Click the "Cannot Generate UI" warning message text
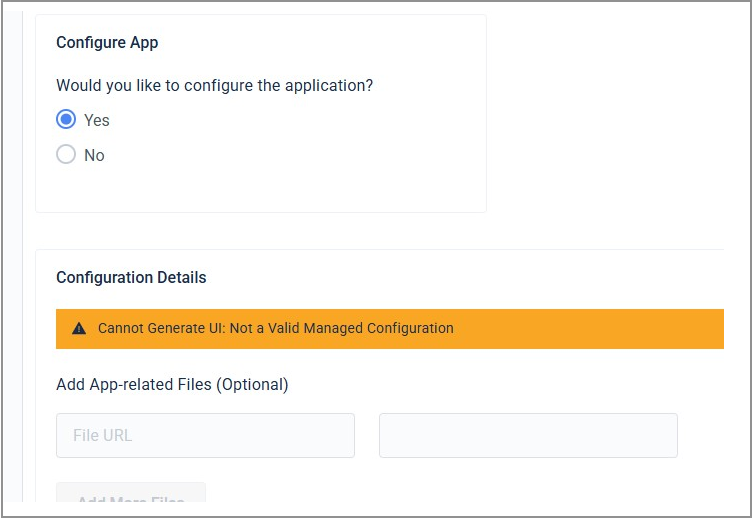The image size is (752, 519). pyautogui.click(x=275, y=328)
